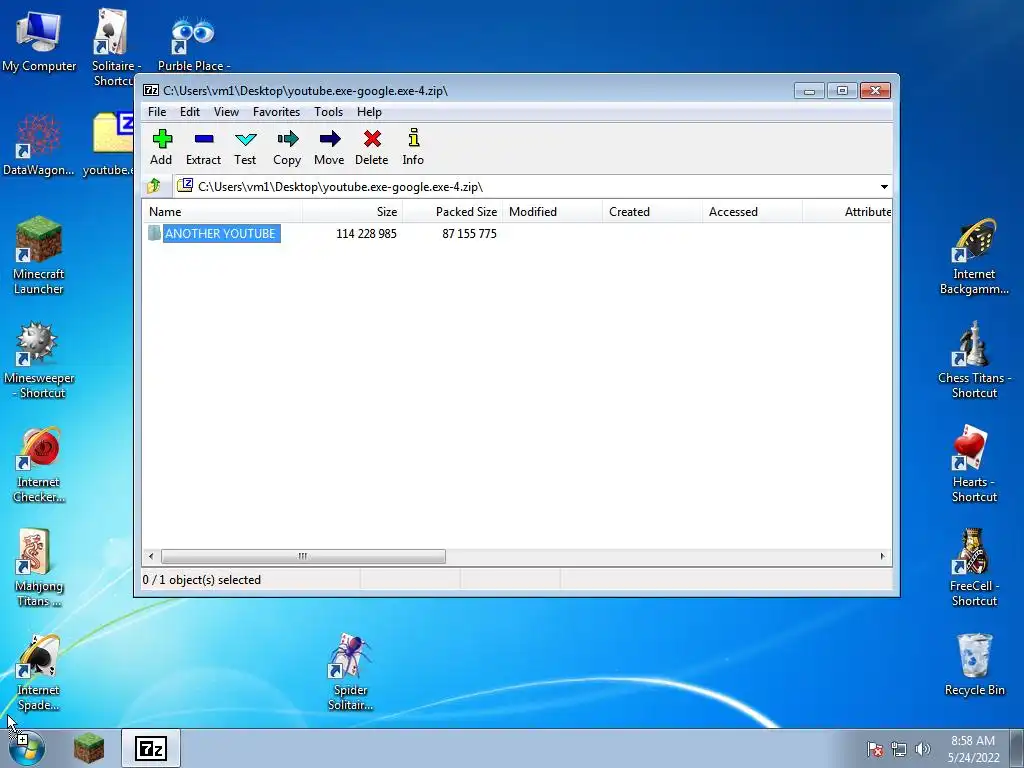Select the Recycle Bin icon

coord(974,665)
